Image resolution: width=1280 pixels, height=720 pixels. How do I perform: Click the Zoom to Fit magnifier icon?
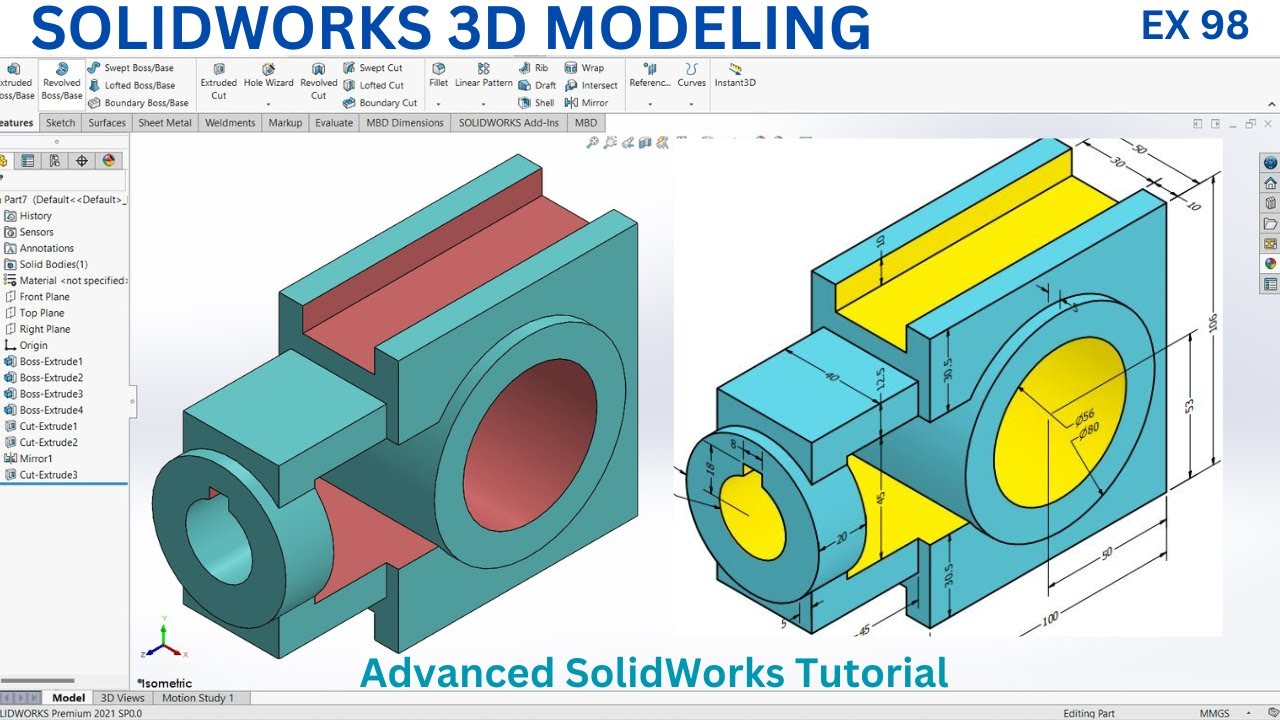[593, 143]
